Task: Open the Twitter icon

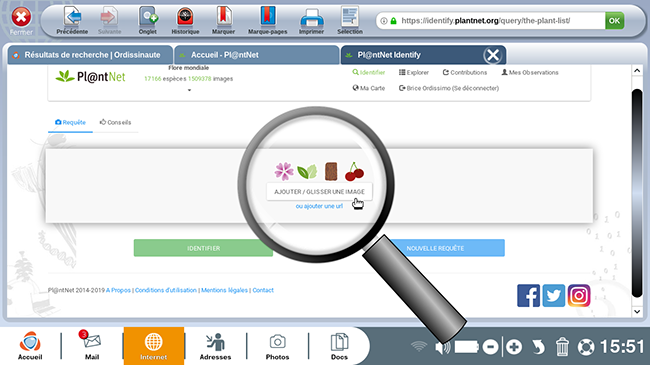Action: 554,296
